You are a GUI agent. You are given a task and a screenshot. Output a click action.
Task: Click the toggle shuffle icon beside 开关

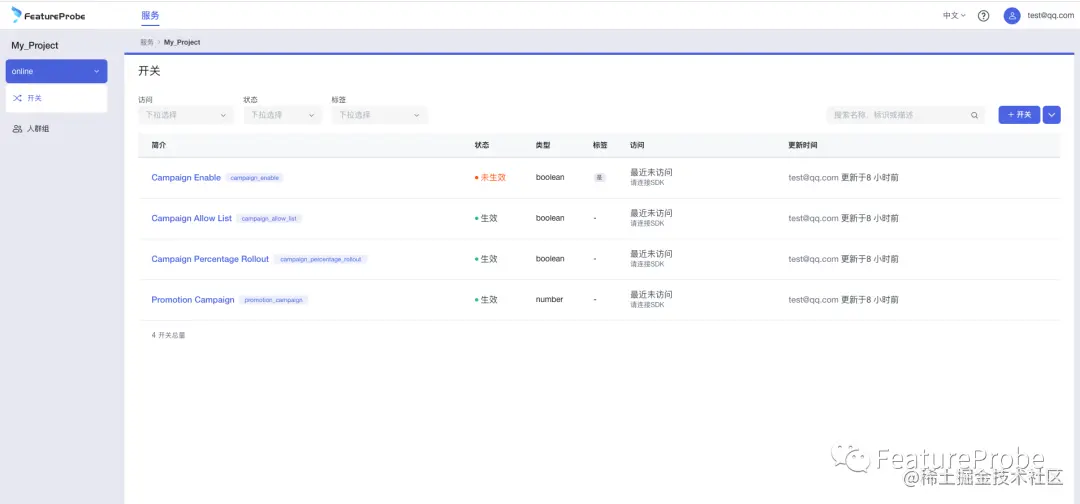point(17,98)
